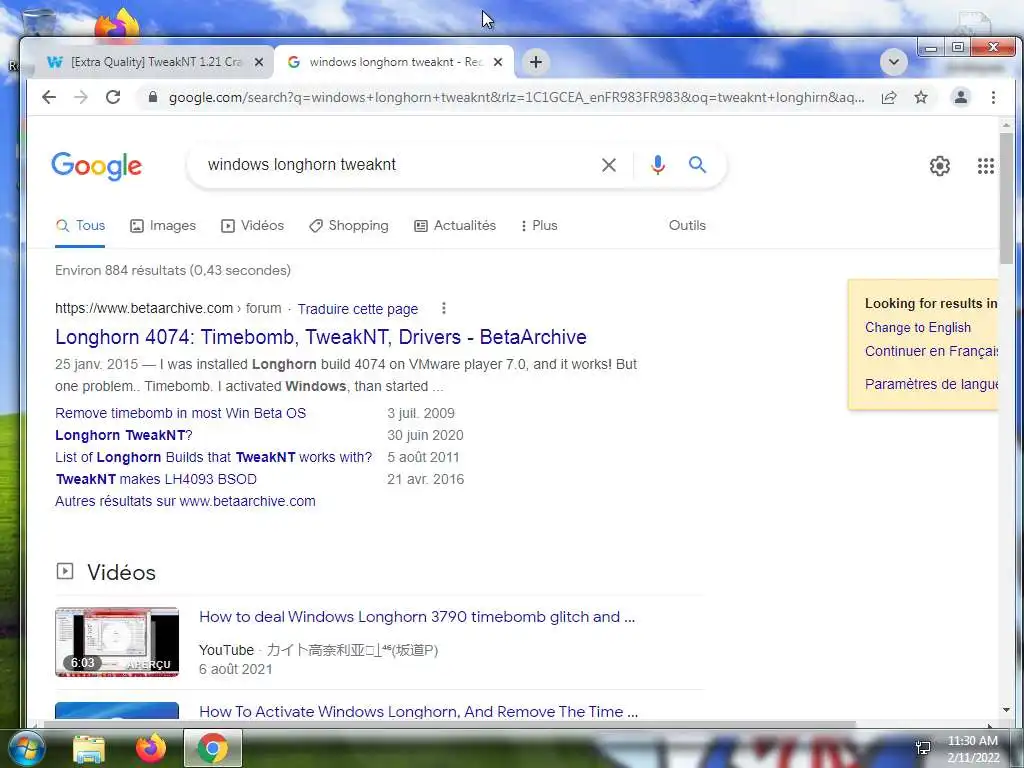Open options for the BetaArchive result
Image resolution: width=1024 pixels, height=768 pixels.
click(x=443, y=308)
